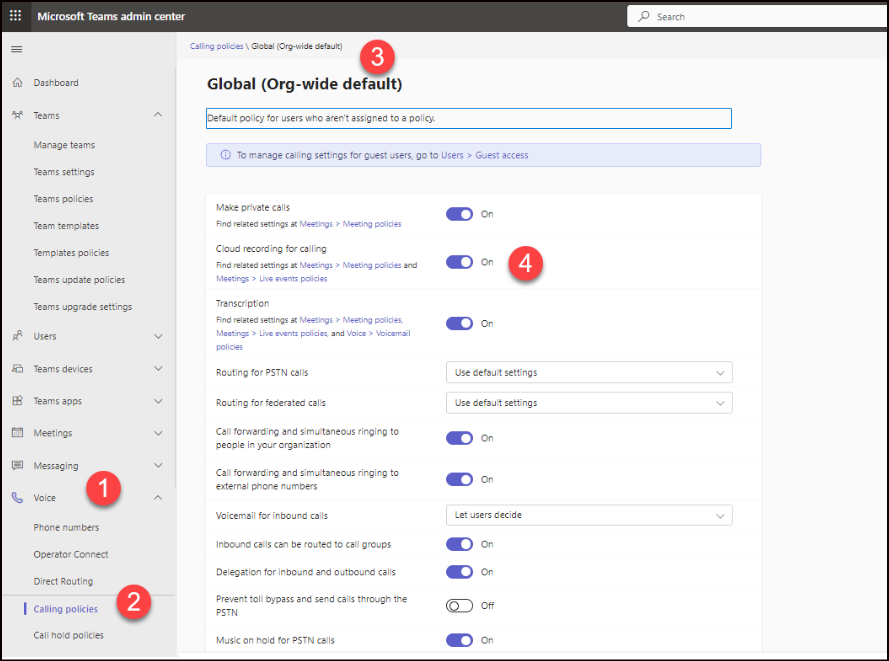Click the Meetings calendar icon
This screenshot has width=889, height=661.
click(17, 433)
